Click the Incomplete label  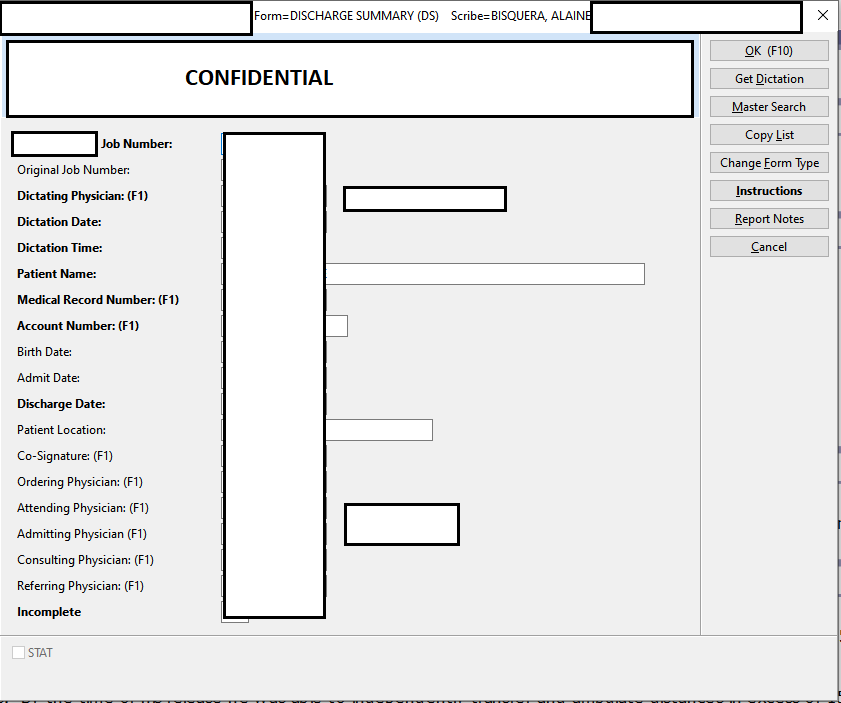[49, 612]
